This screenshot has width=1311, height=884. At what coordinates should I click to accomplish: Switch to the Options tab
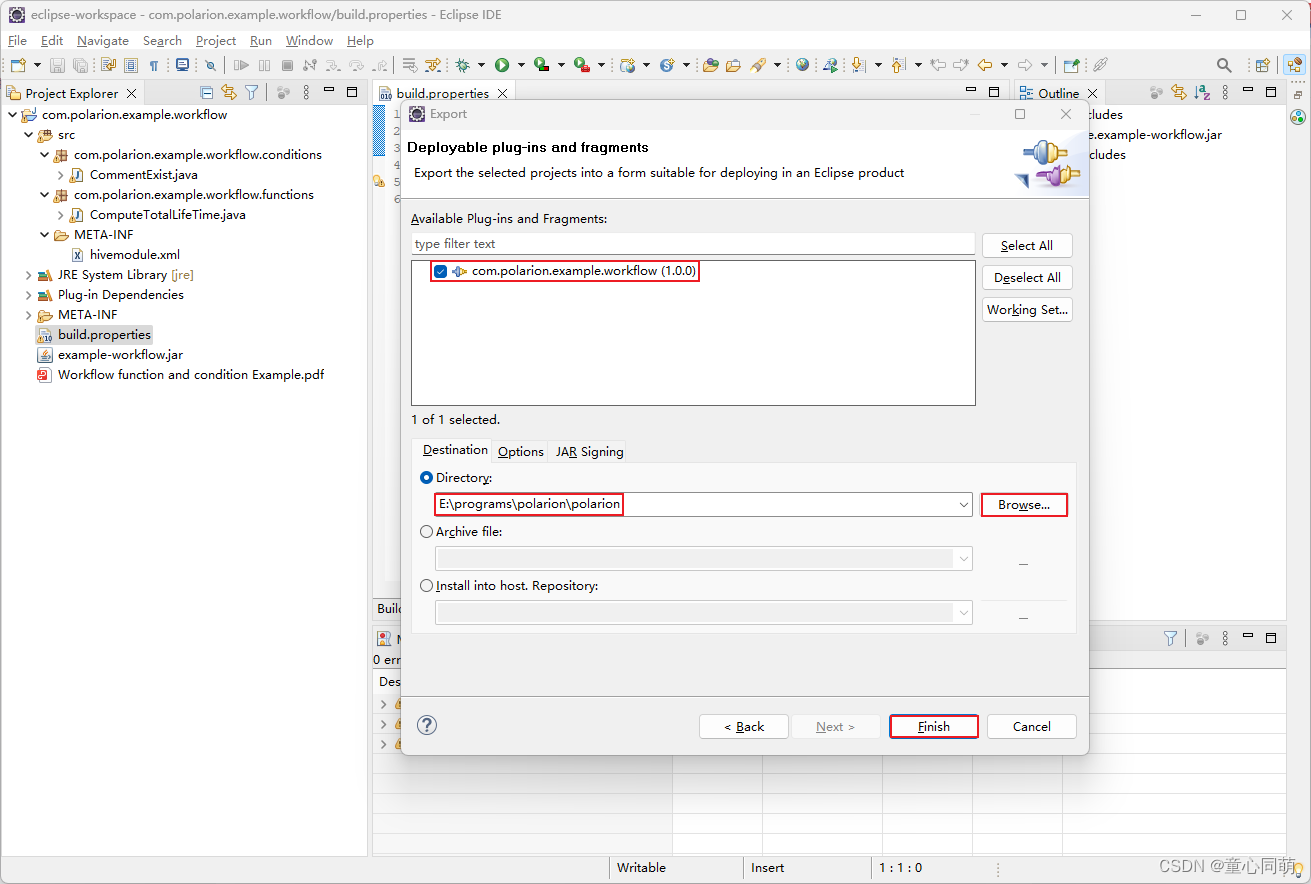tap(521, 451)
